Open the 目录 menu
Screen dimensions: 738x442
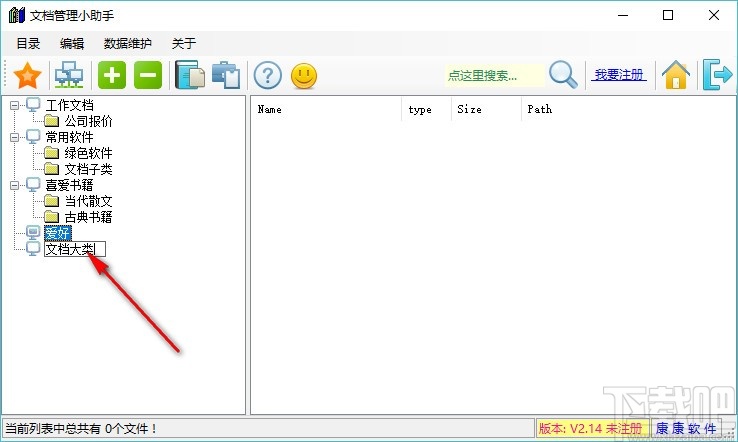(x=28, y=44)
